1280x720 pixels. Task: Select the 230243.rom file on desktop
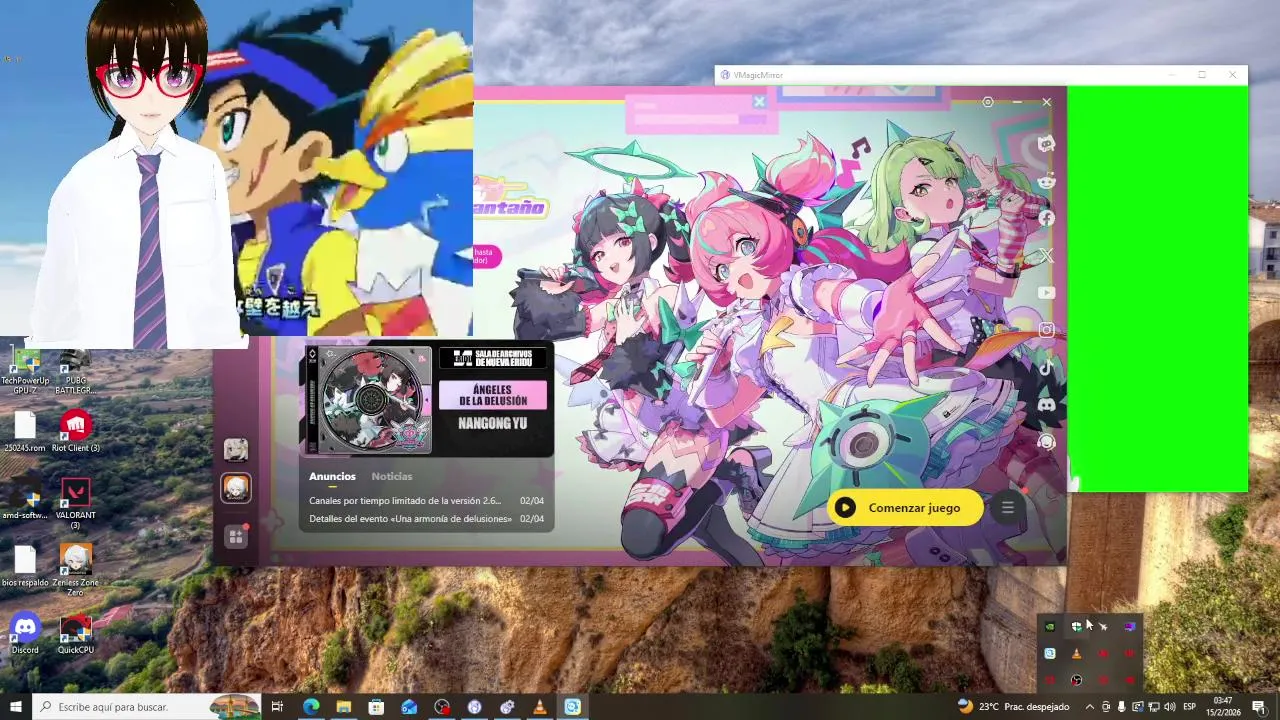pyautogui.click(x=25, y=432)
